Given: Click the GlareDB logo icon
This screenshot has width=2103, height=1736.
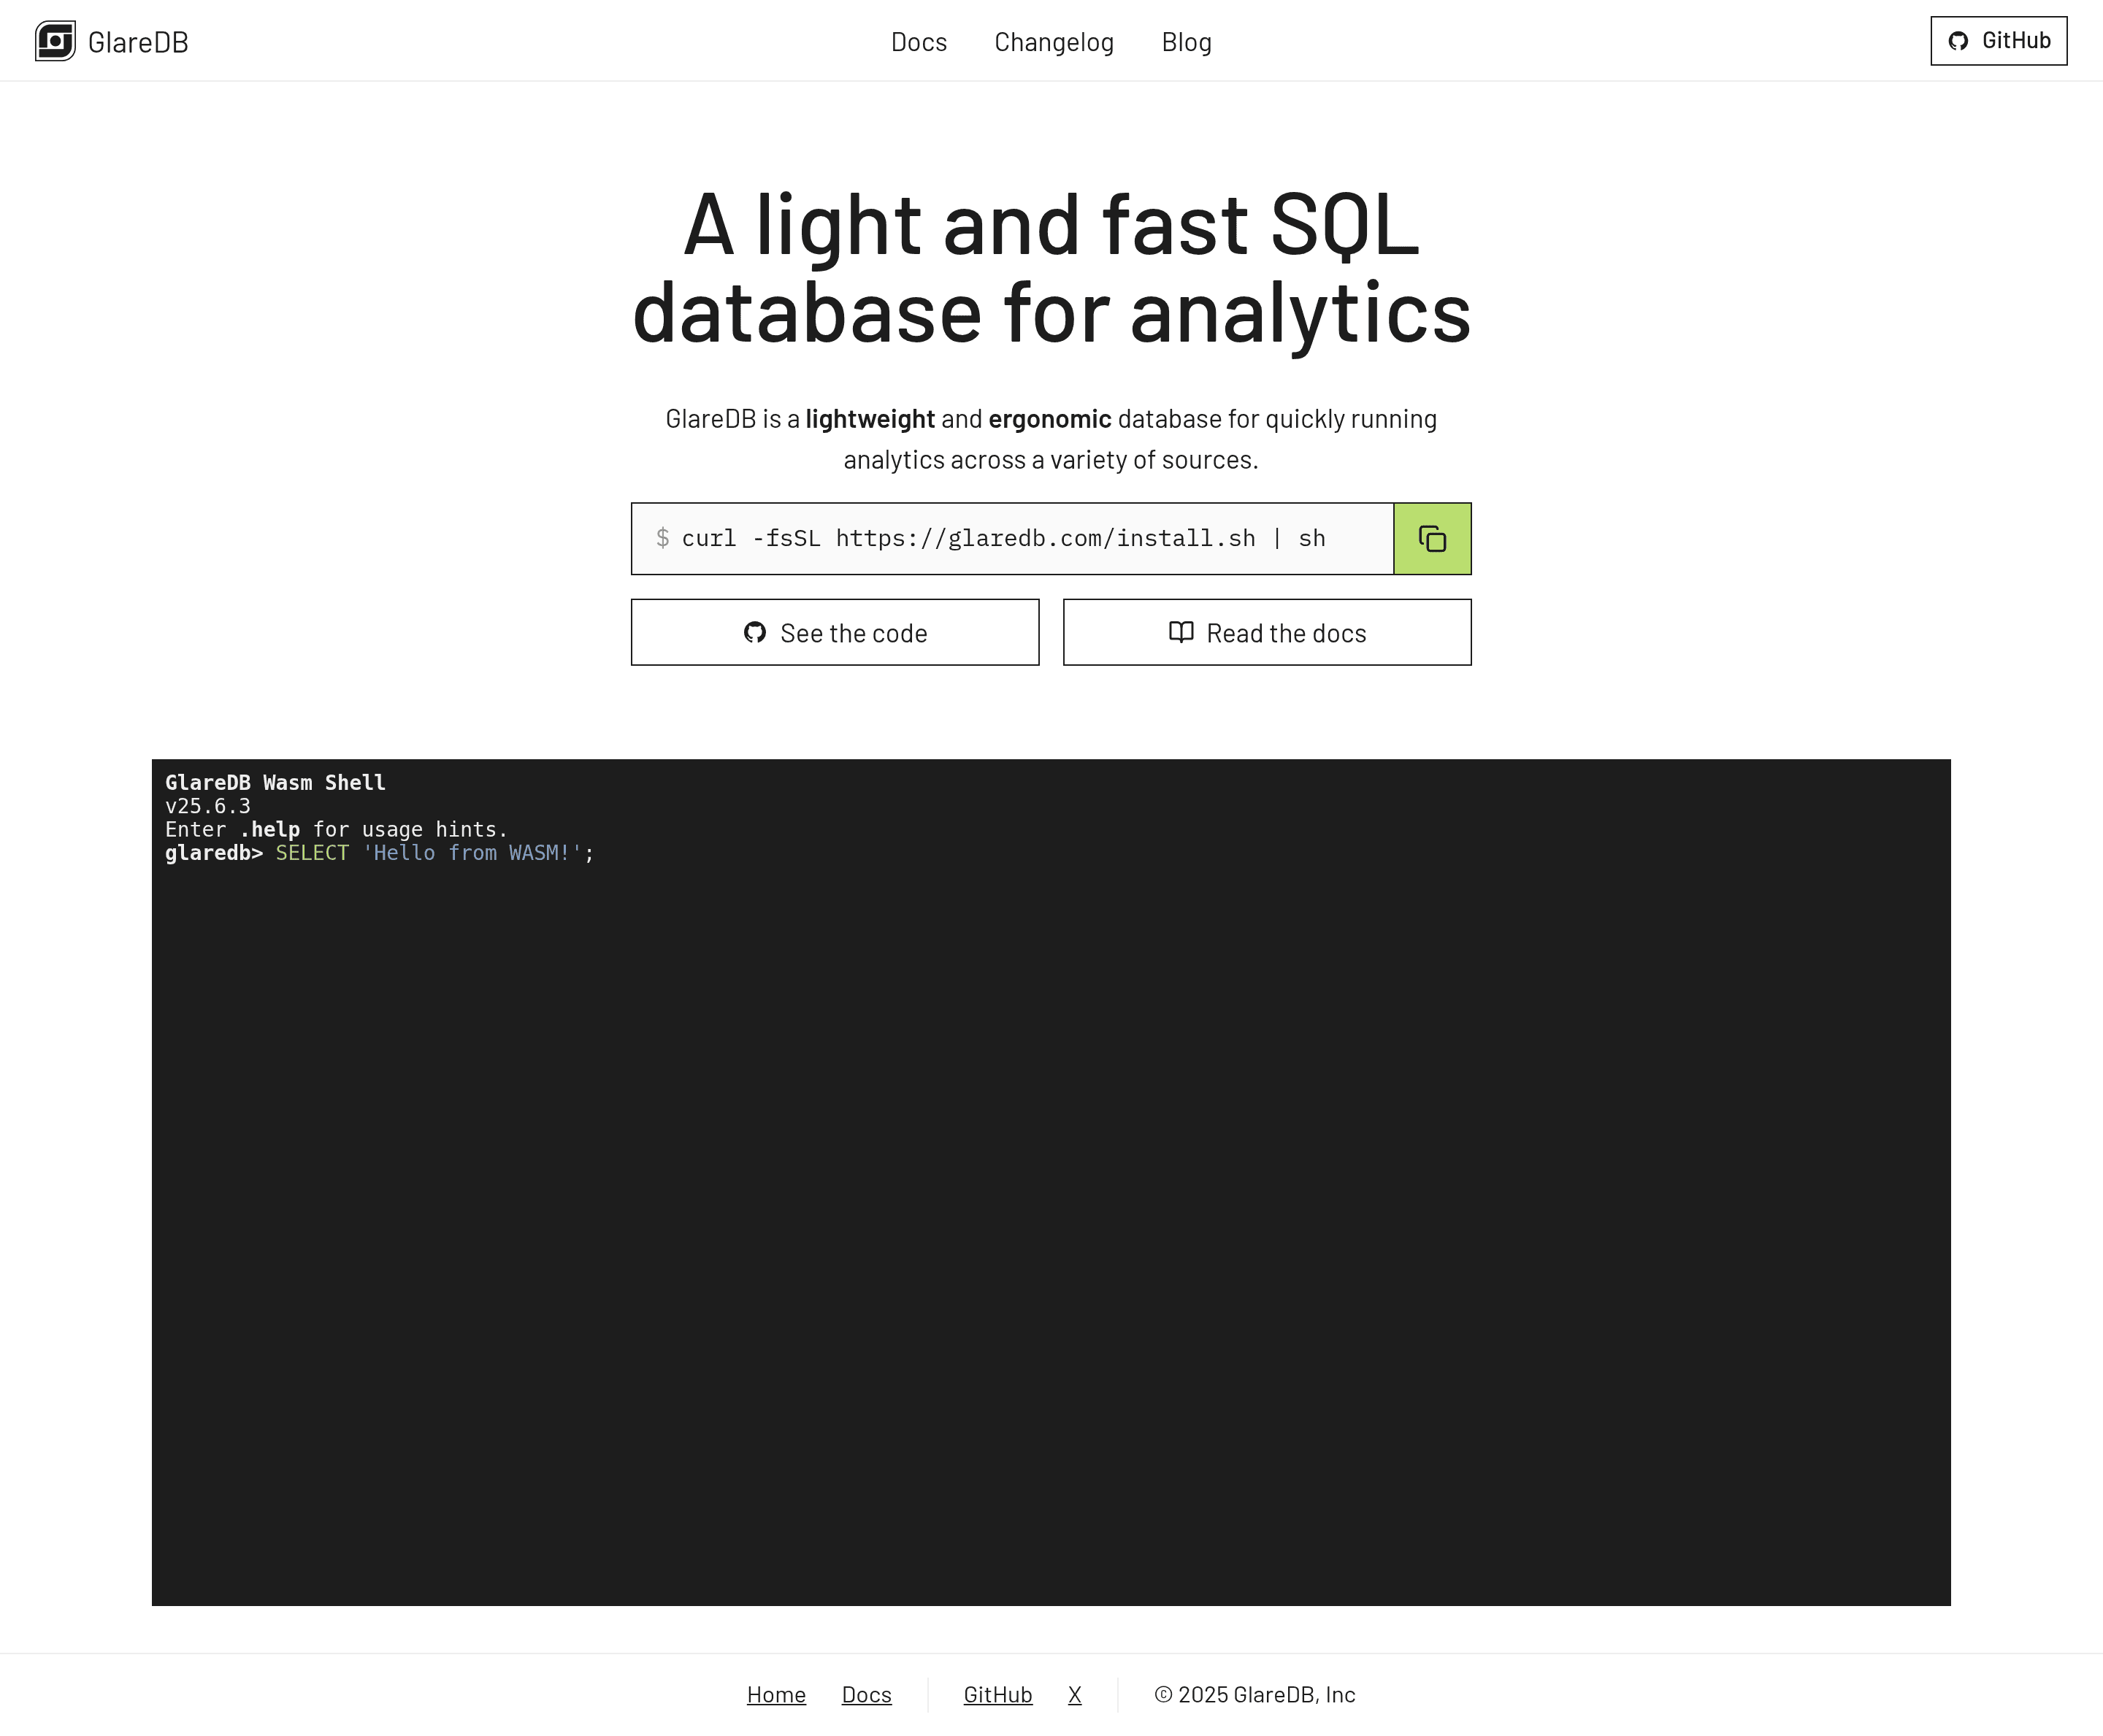Looking at the screenshot, I should (55, 41).
